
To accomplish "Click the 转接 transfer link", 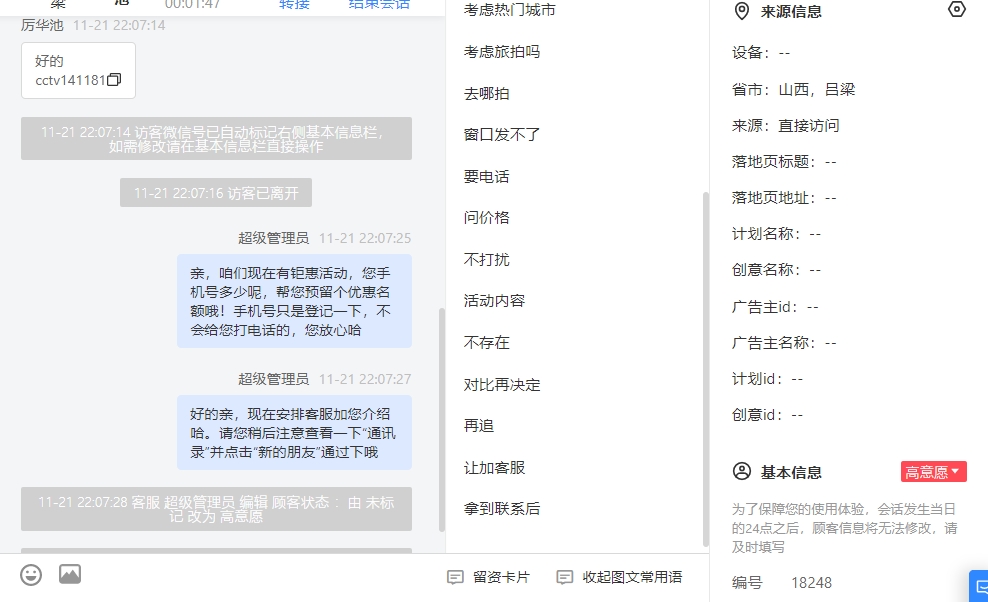I will point(294,4).
